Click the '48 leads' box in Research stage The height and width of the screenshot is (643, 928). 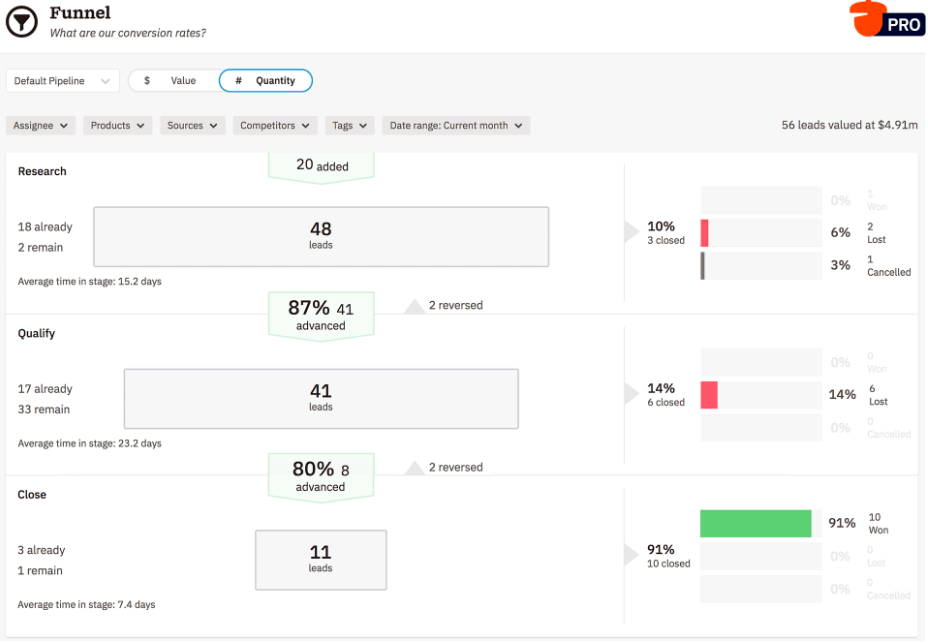[320, 236]
